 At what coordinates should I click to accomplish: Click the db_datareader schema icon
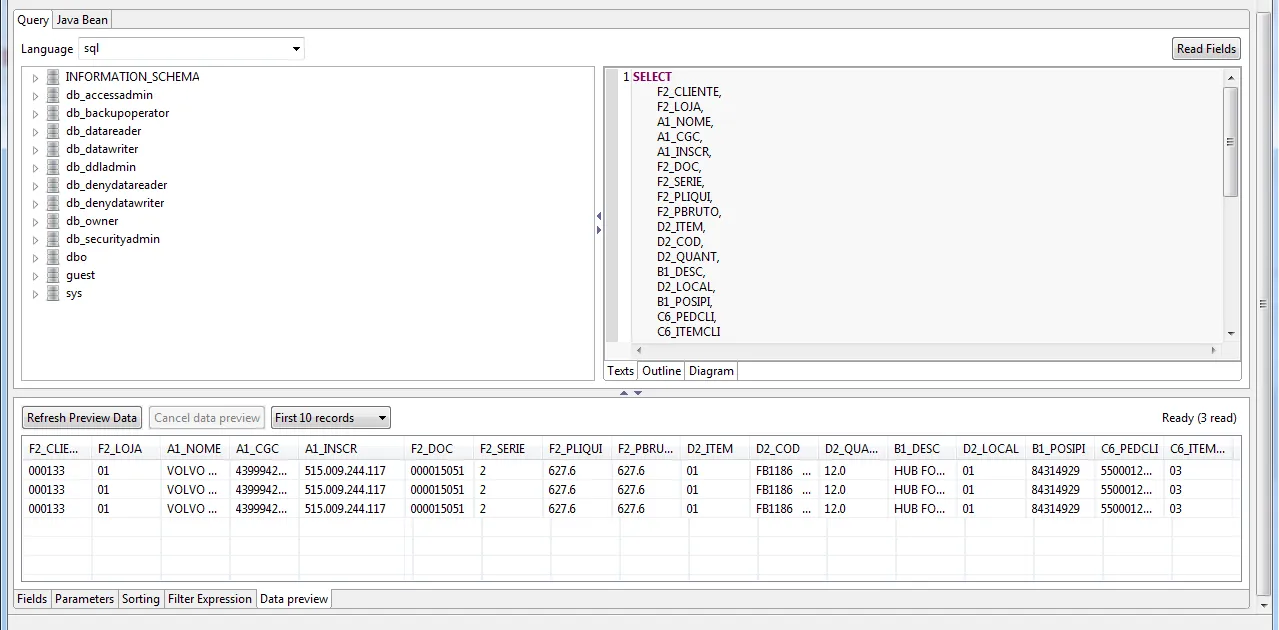coord(53,131)
